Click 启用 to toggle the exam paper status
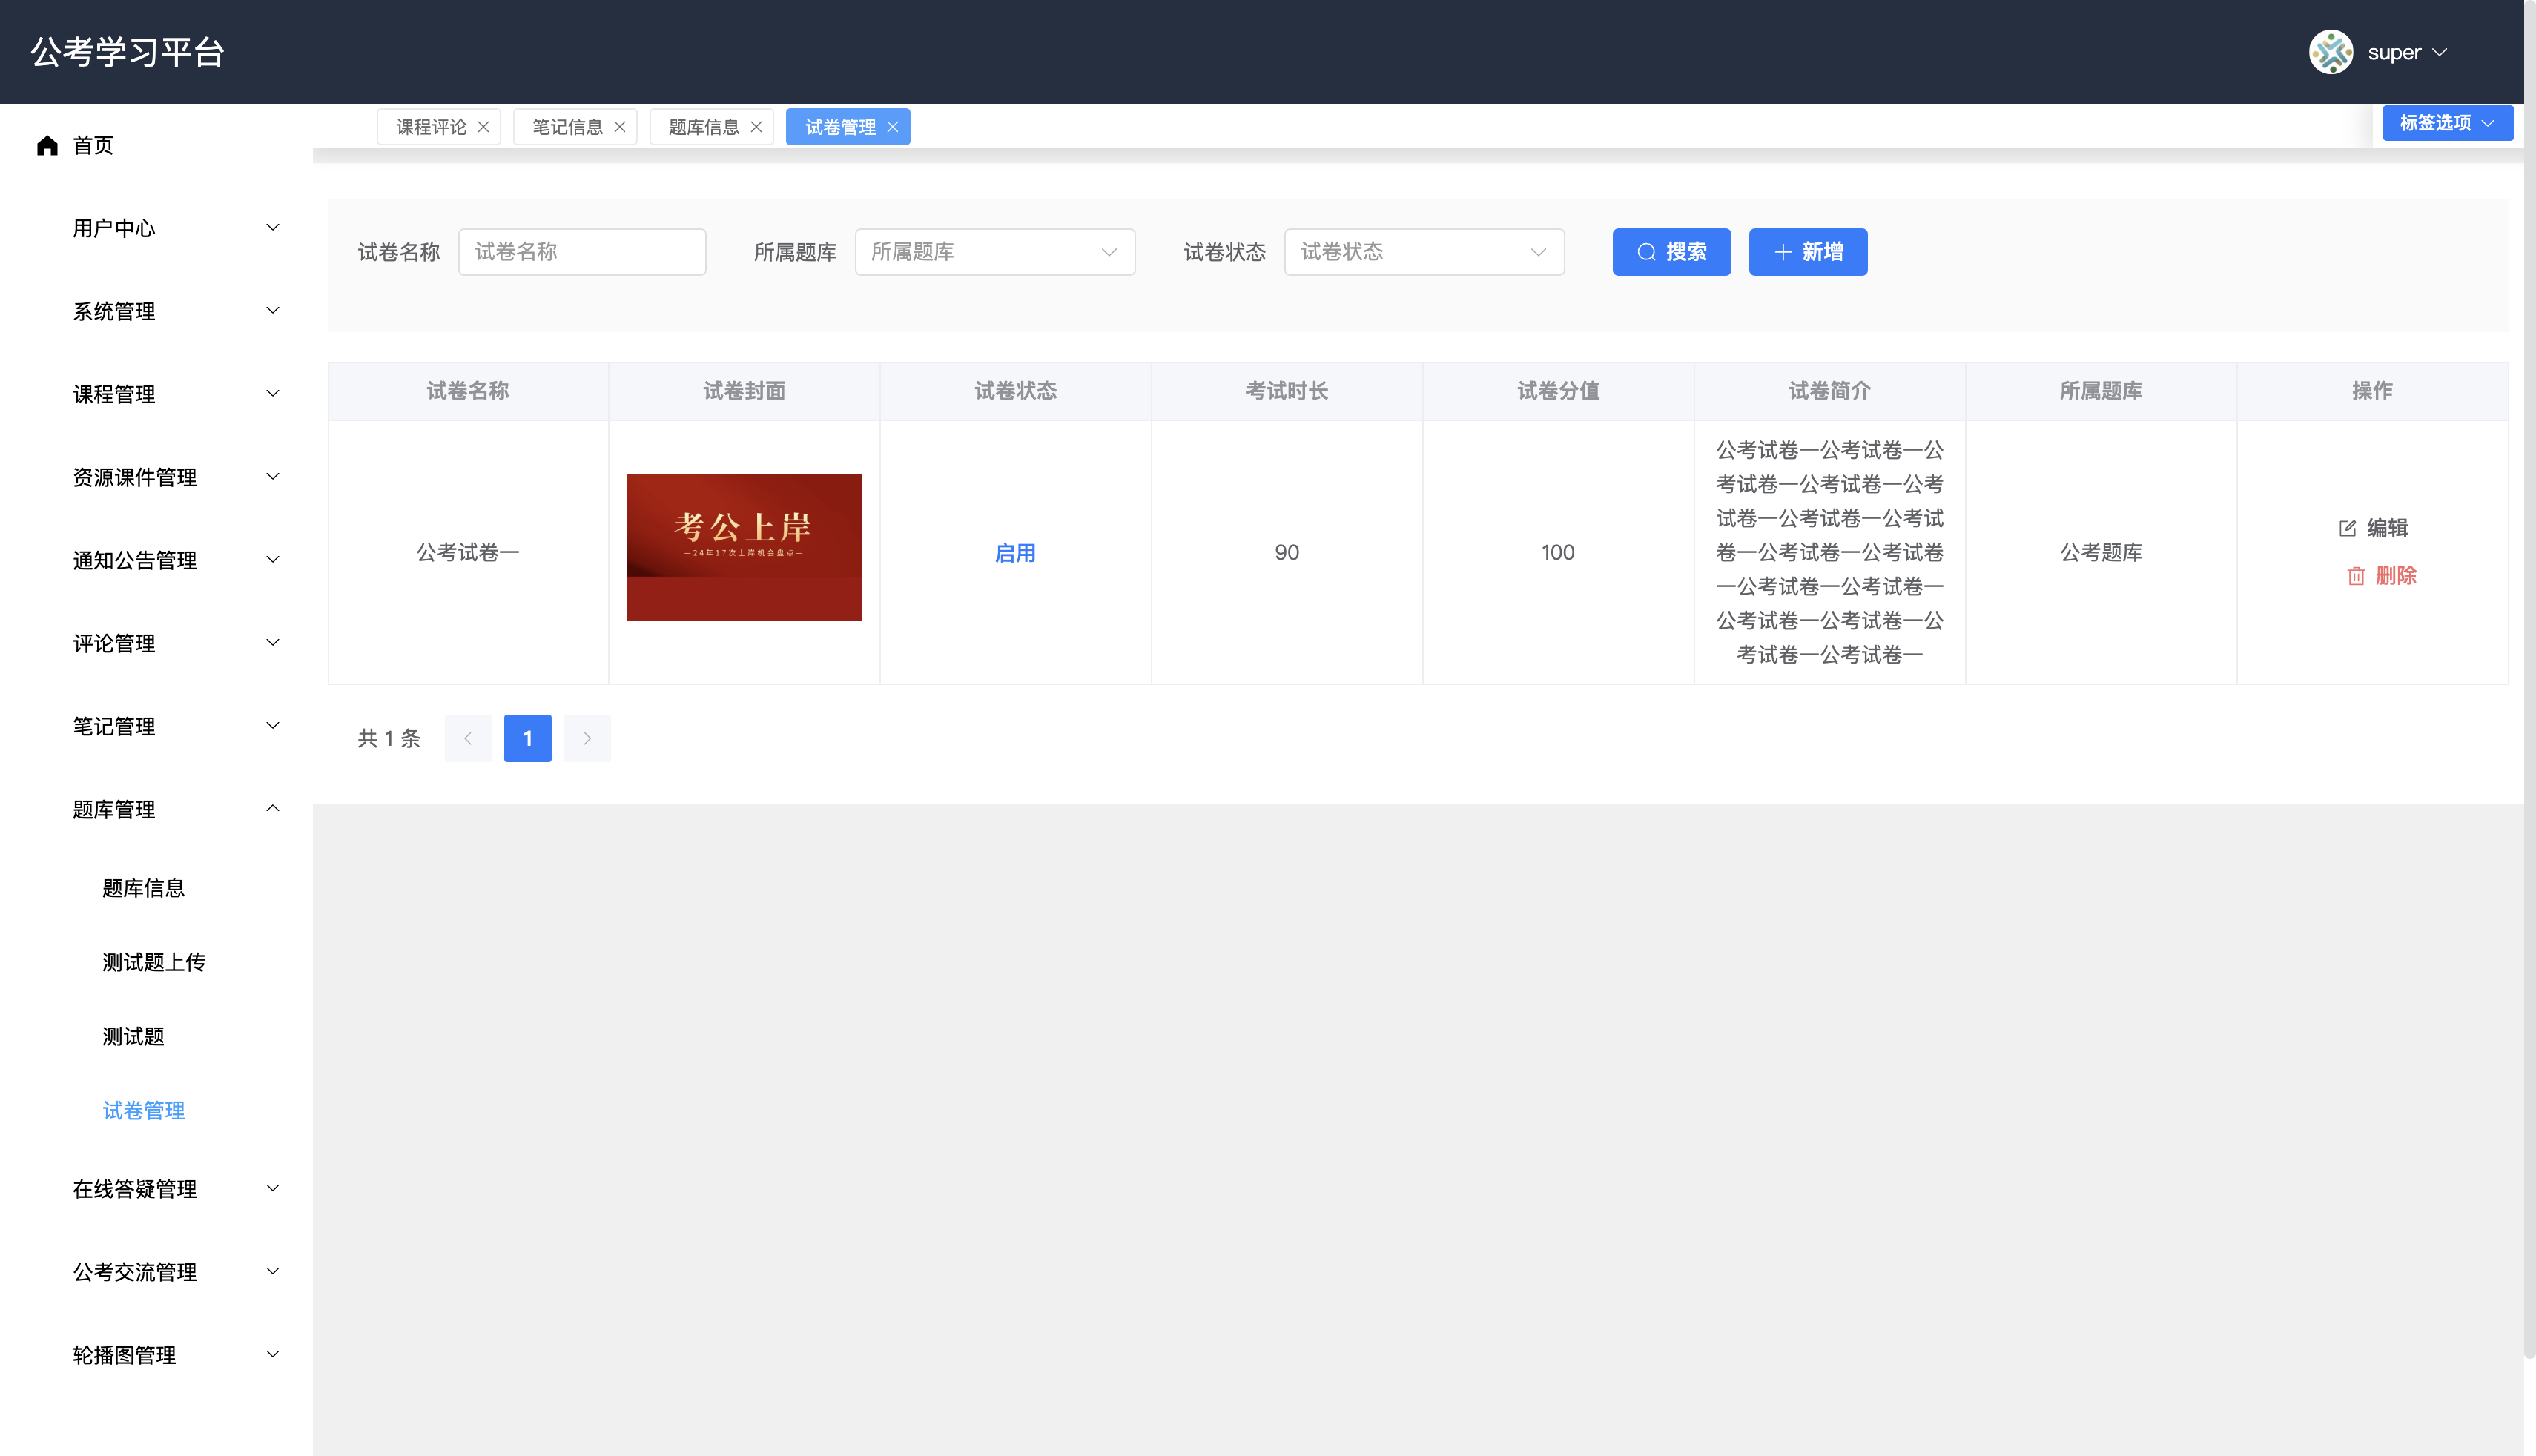Screen dimensions: 2536x1456 coord(1015,552)
